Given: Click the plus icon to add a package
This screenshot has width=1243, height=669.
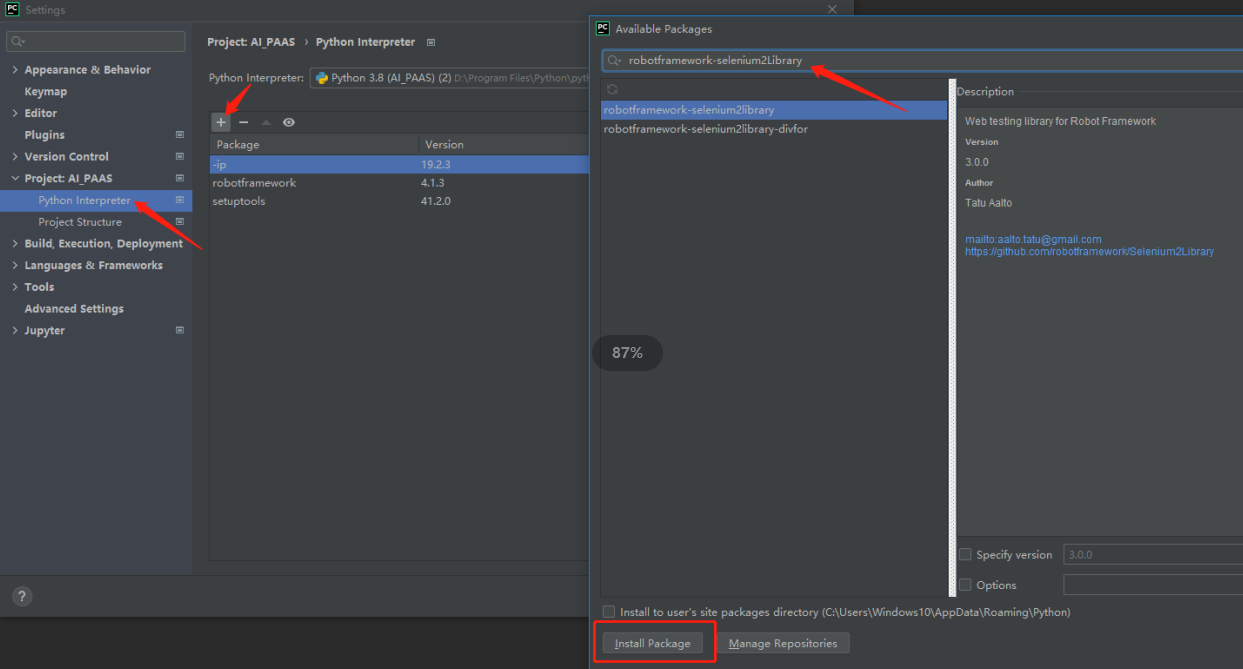Looking at the screenshot, I should point(221,122).
